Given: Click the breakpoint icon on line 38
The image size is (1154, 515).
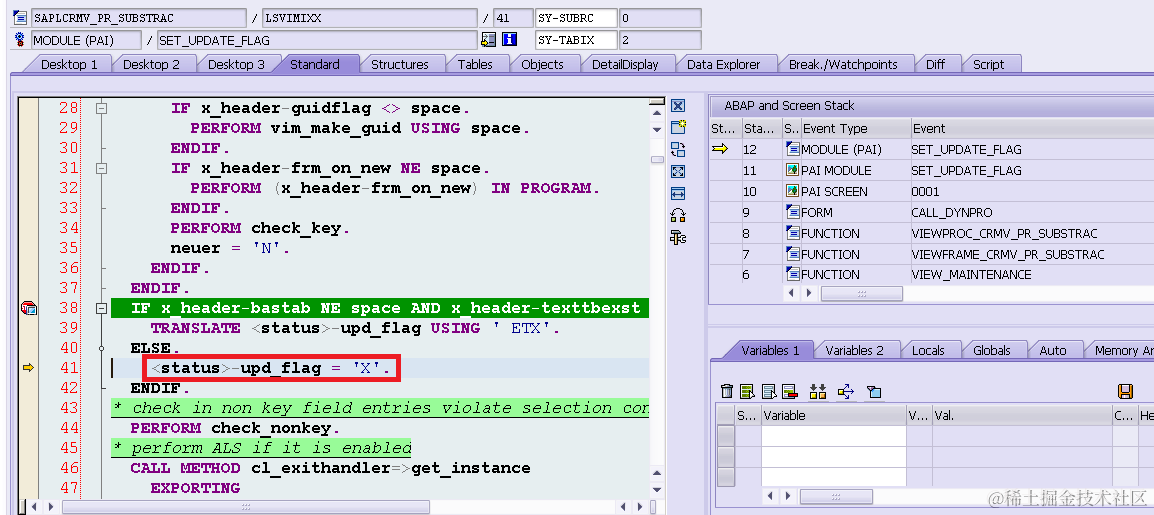Looking at the screenshot, I should pyautogui.click(x=29, y=308).
